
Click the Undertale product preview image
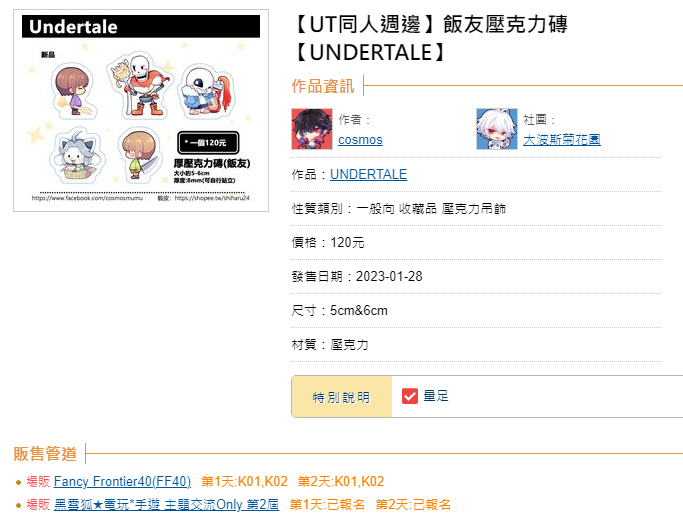141,110
